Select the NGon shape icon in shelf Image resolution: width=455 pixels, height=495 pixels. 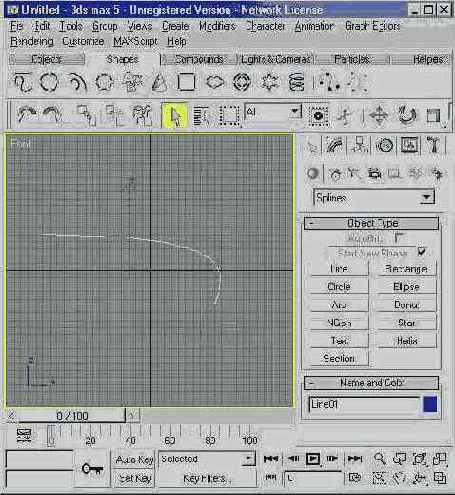[105, 82]
